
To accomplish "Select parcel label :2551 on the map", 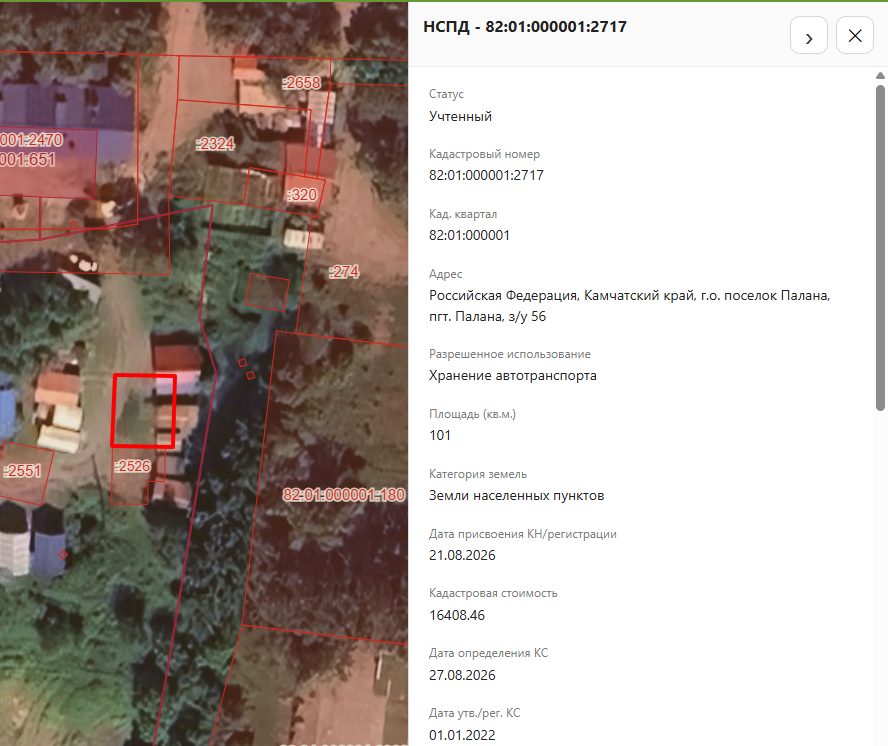I will click(23, 471).
